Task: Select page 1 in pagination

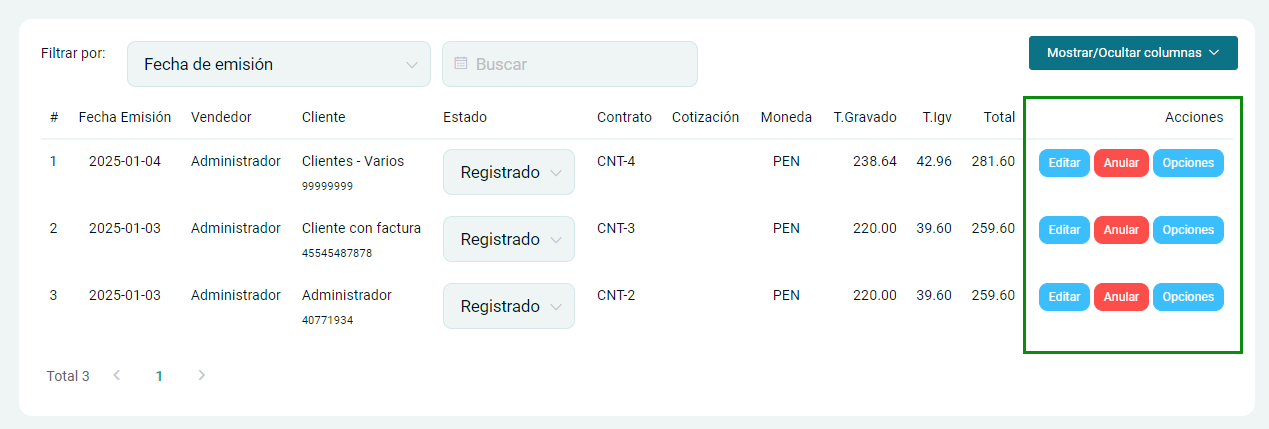Action: point(159,376)
